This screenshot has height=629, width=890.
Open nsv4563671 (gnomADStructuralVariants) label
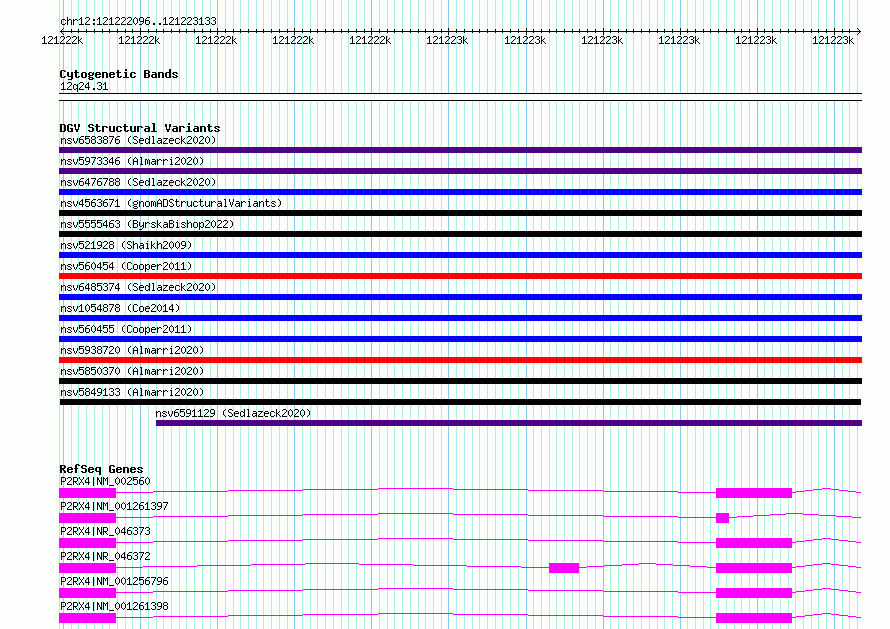click(x=171, y=203)
